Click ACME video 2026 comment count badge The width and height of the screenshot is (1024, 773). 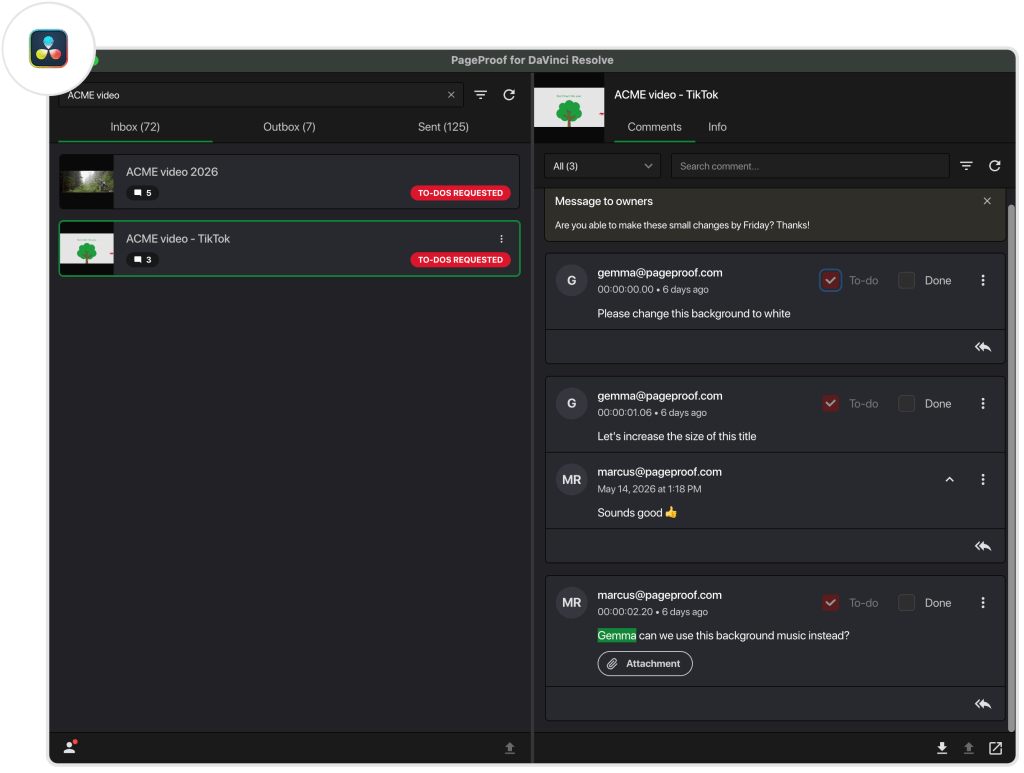142,193
